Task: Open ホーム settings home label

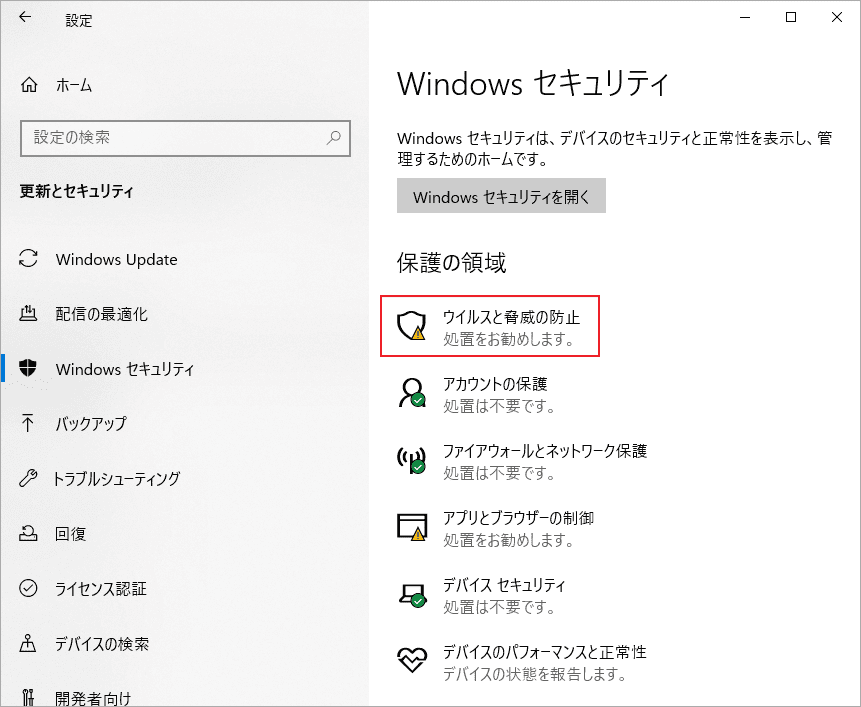Action: (74, 85)
